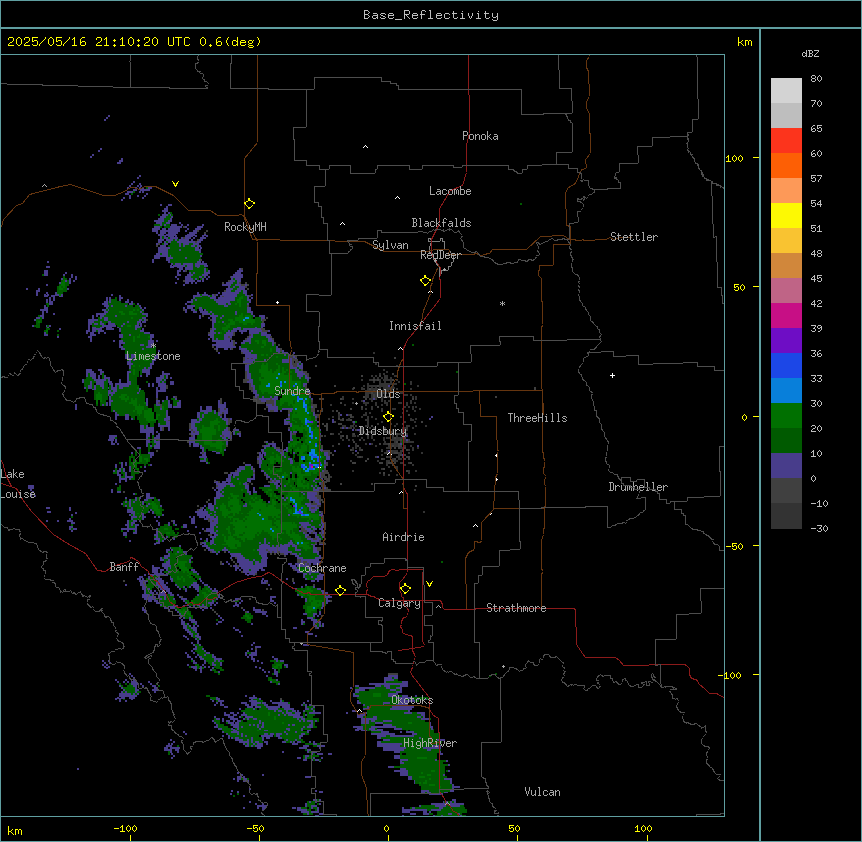Pick the slate 0-10 dBZ legend swatch

[786, 466]
